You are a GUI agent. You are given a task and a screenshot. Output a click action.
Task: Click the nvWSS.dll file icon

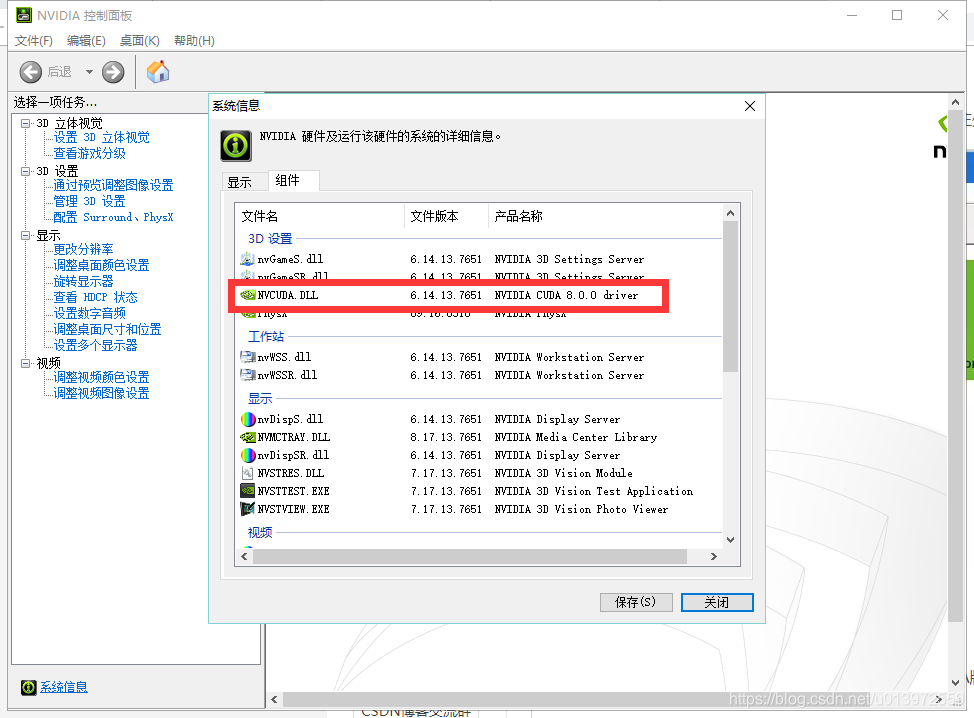(247, 357)
